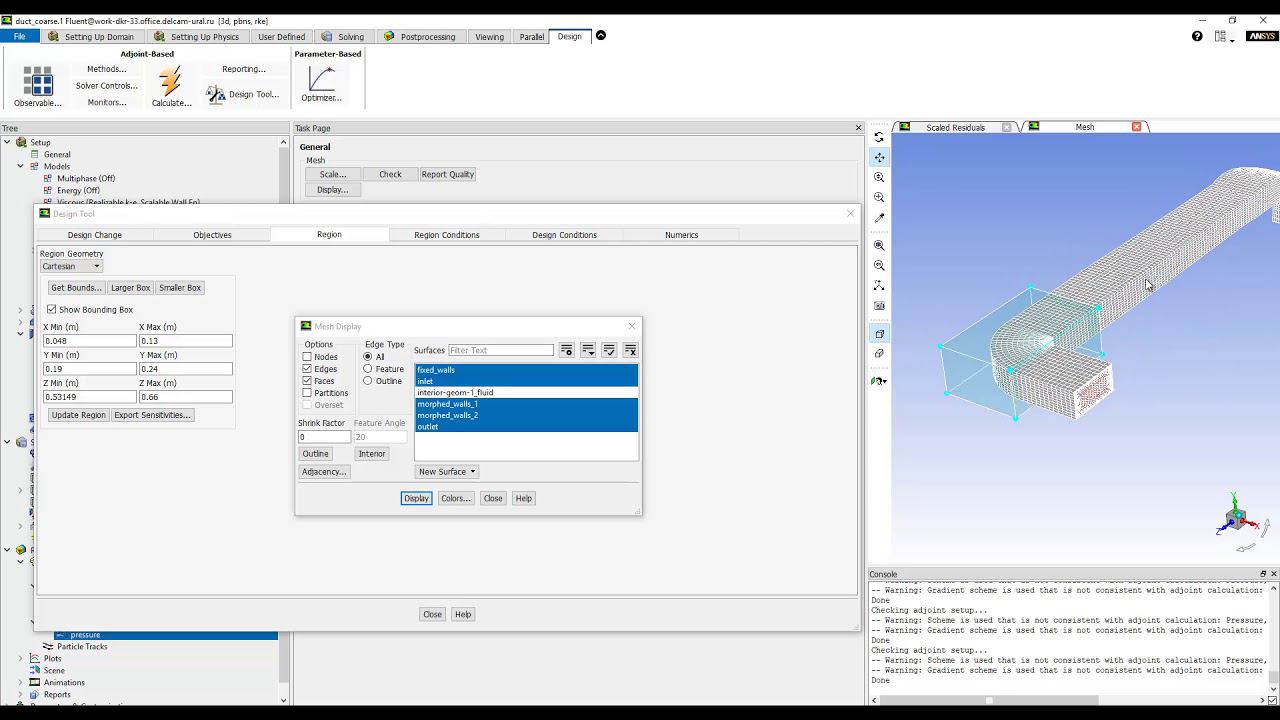Select the Feature edge type radio button
1280x720 pixels.
point(368,369)
